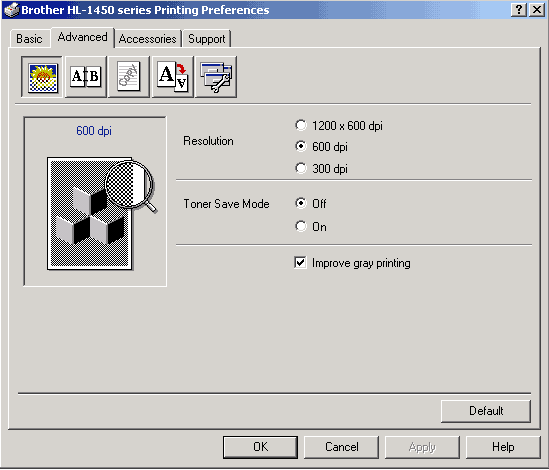549x470 pixels.
Task: Open the Device Options wrench icon
Action: (216, 77)
